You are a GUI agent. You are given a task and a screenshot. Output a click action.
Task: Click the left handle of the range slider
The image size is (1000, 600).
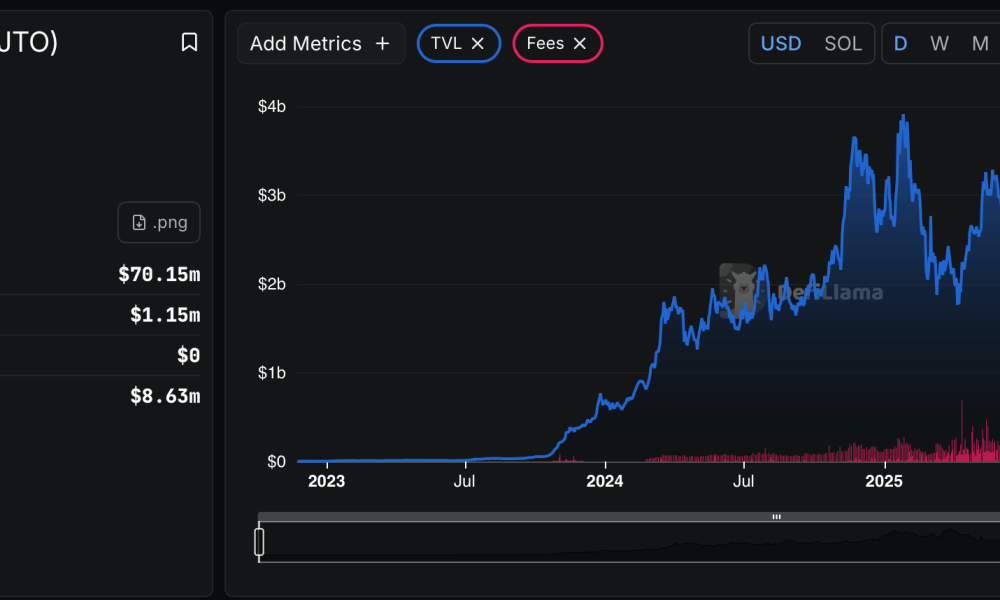[x=259, y=542]
